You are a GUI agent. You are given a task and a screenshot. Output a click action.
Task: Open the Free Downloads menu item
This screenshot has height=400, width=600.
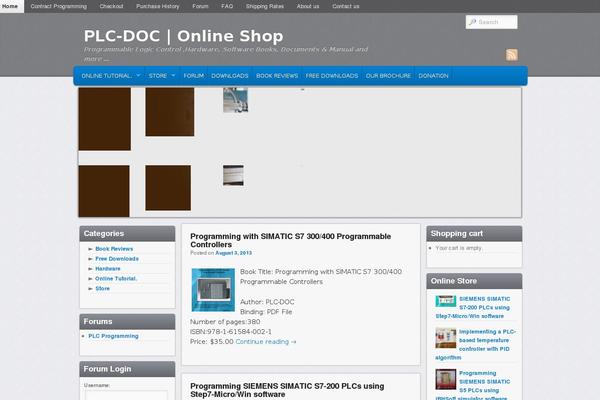point(332,76)
